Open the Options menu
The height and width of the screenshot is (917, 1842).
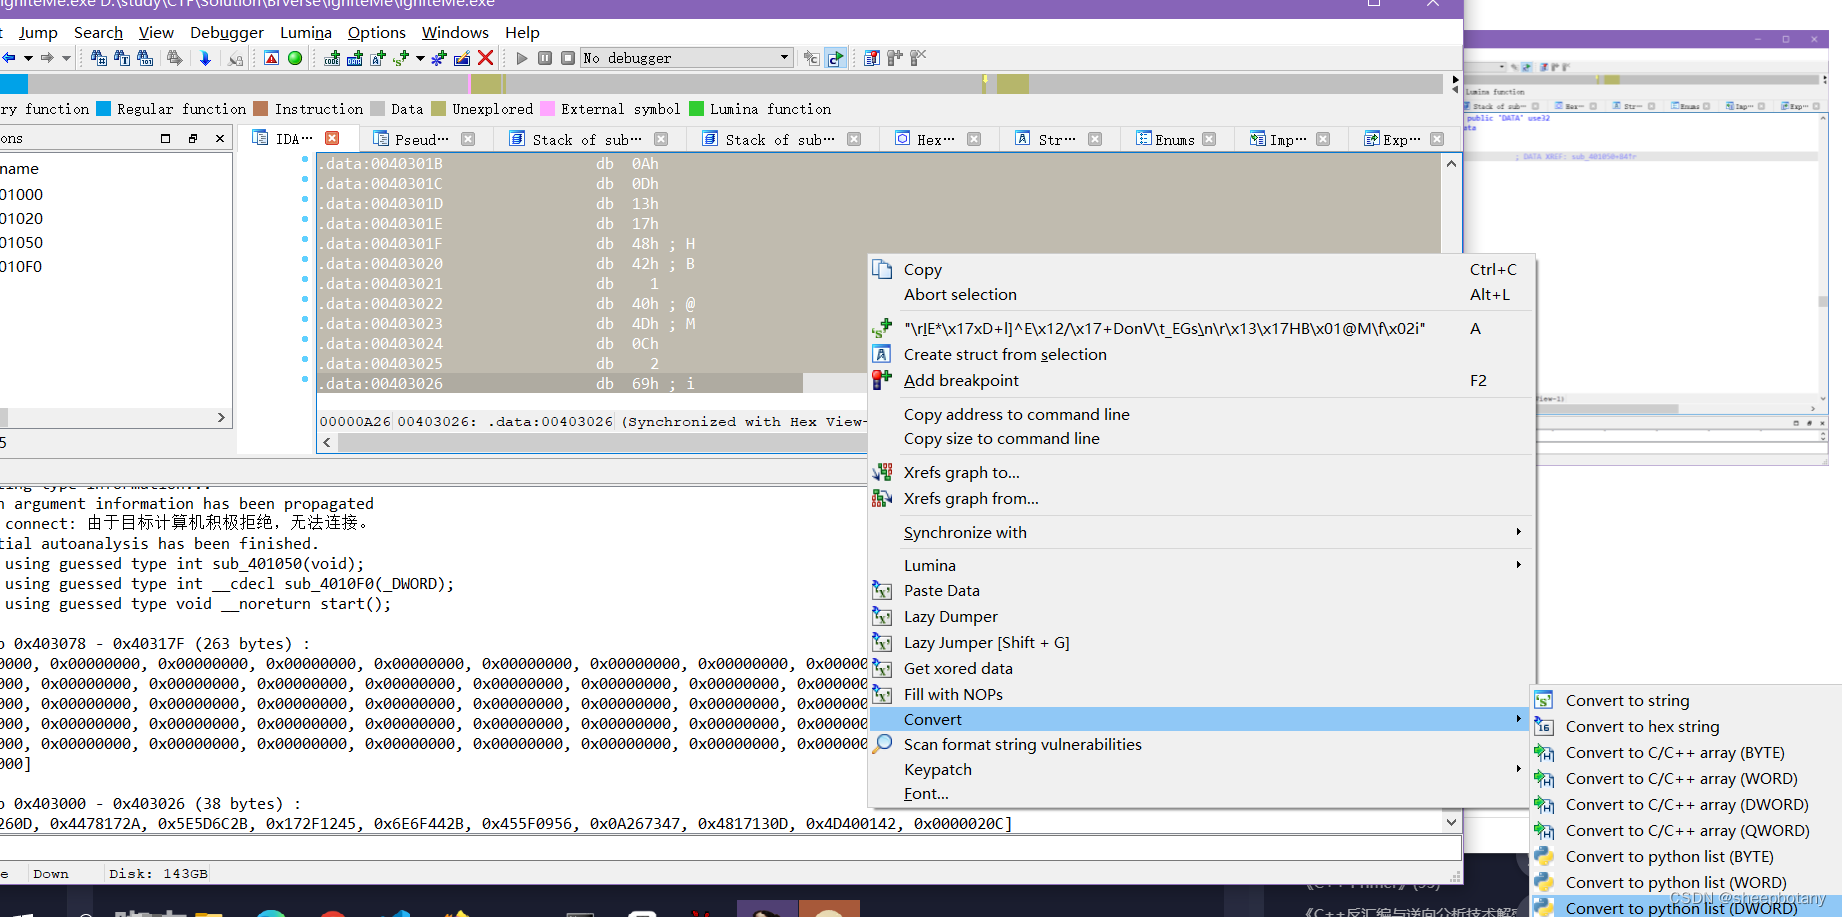tap(377, 32)
